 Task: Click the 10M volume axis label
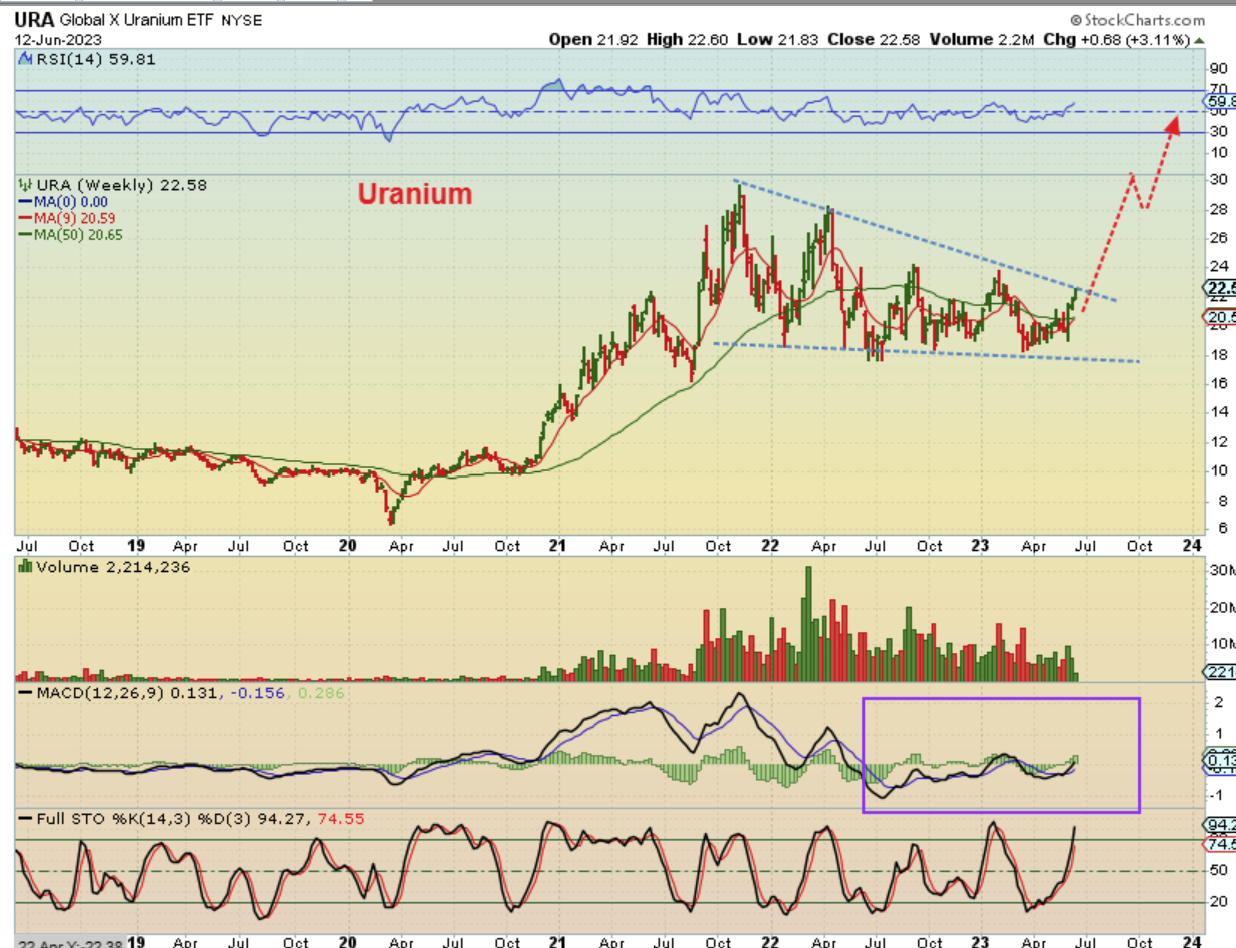(x=1221, y=644)
